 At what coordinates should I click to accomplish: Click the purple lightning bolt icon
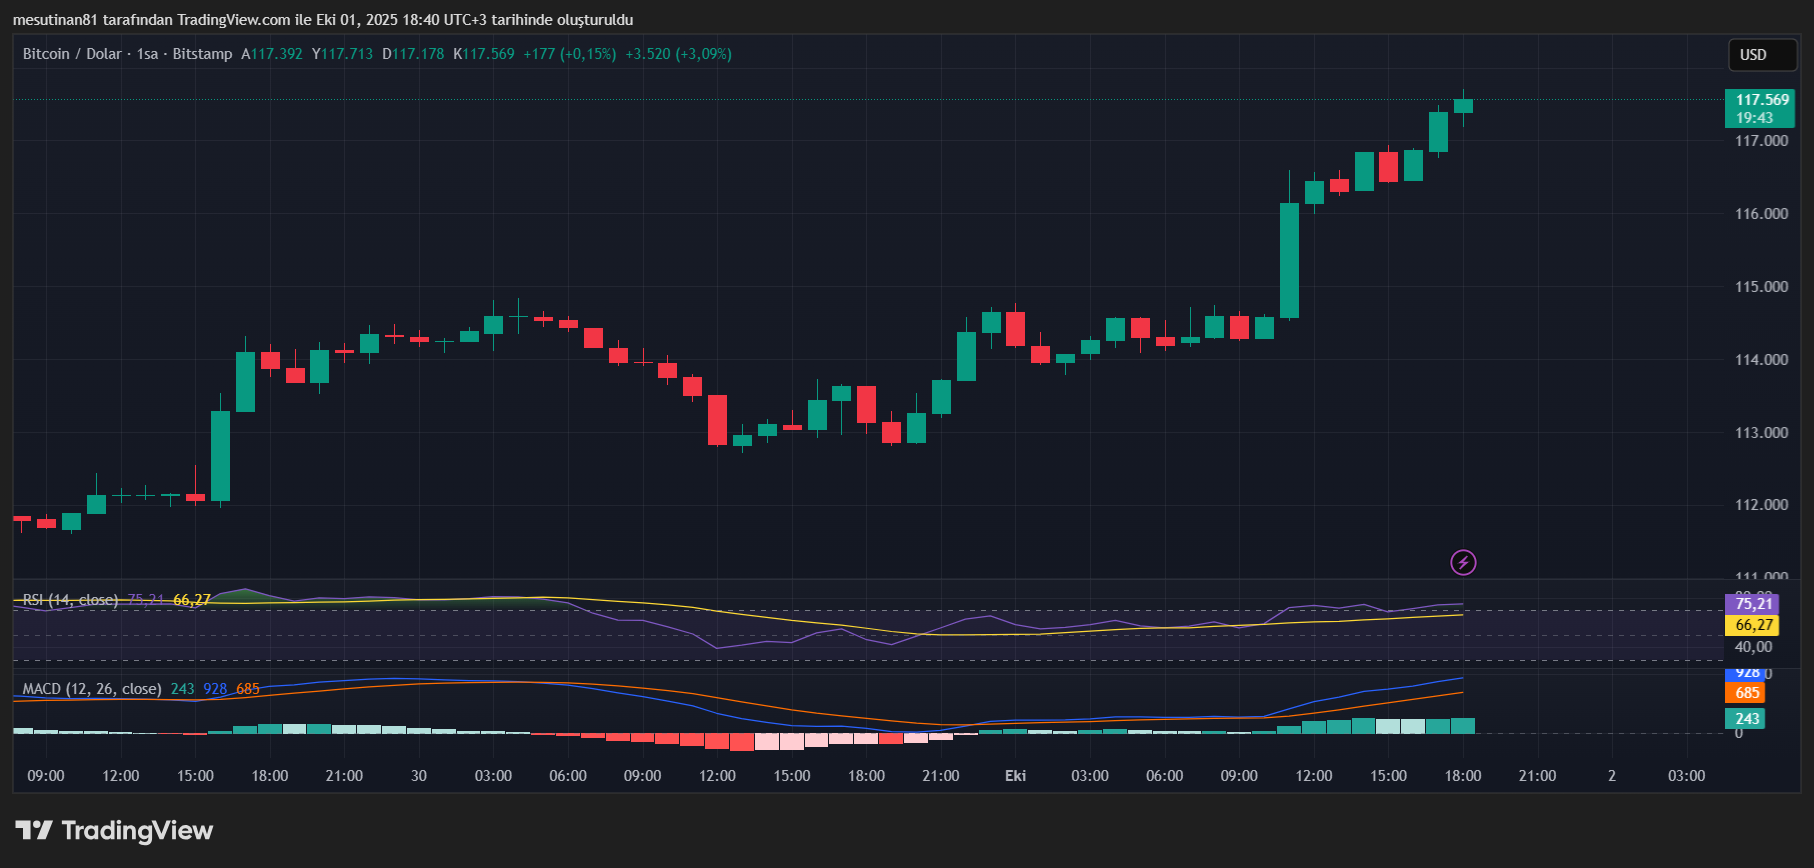(x=1463, y=562)
